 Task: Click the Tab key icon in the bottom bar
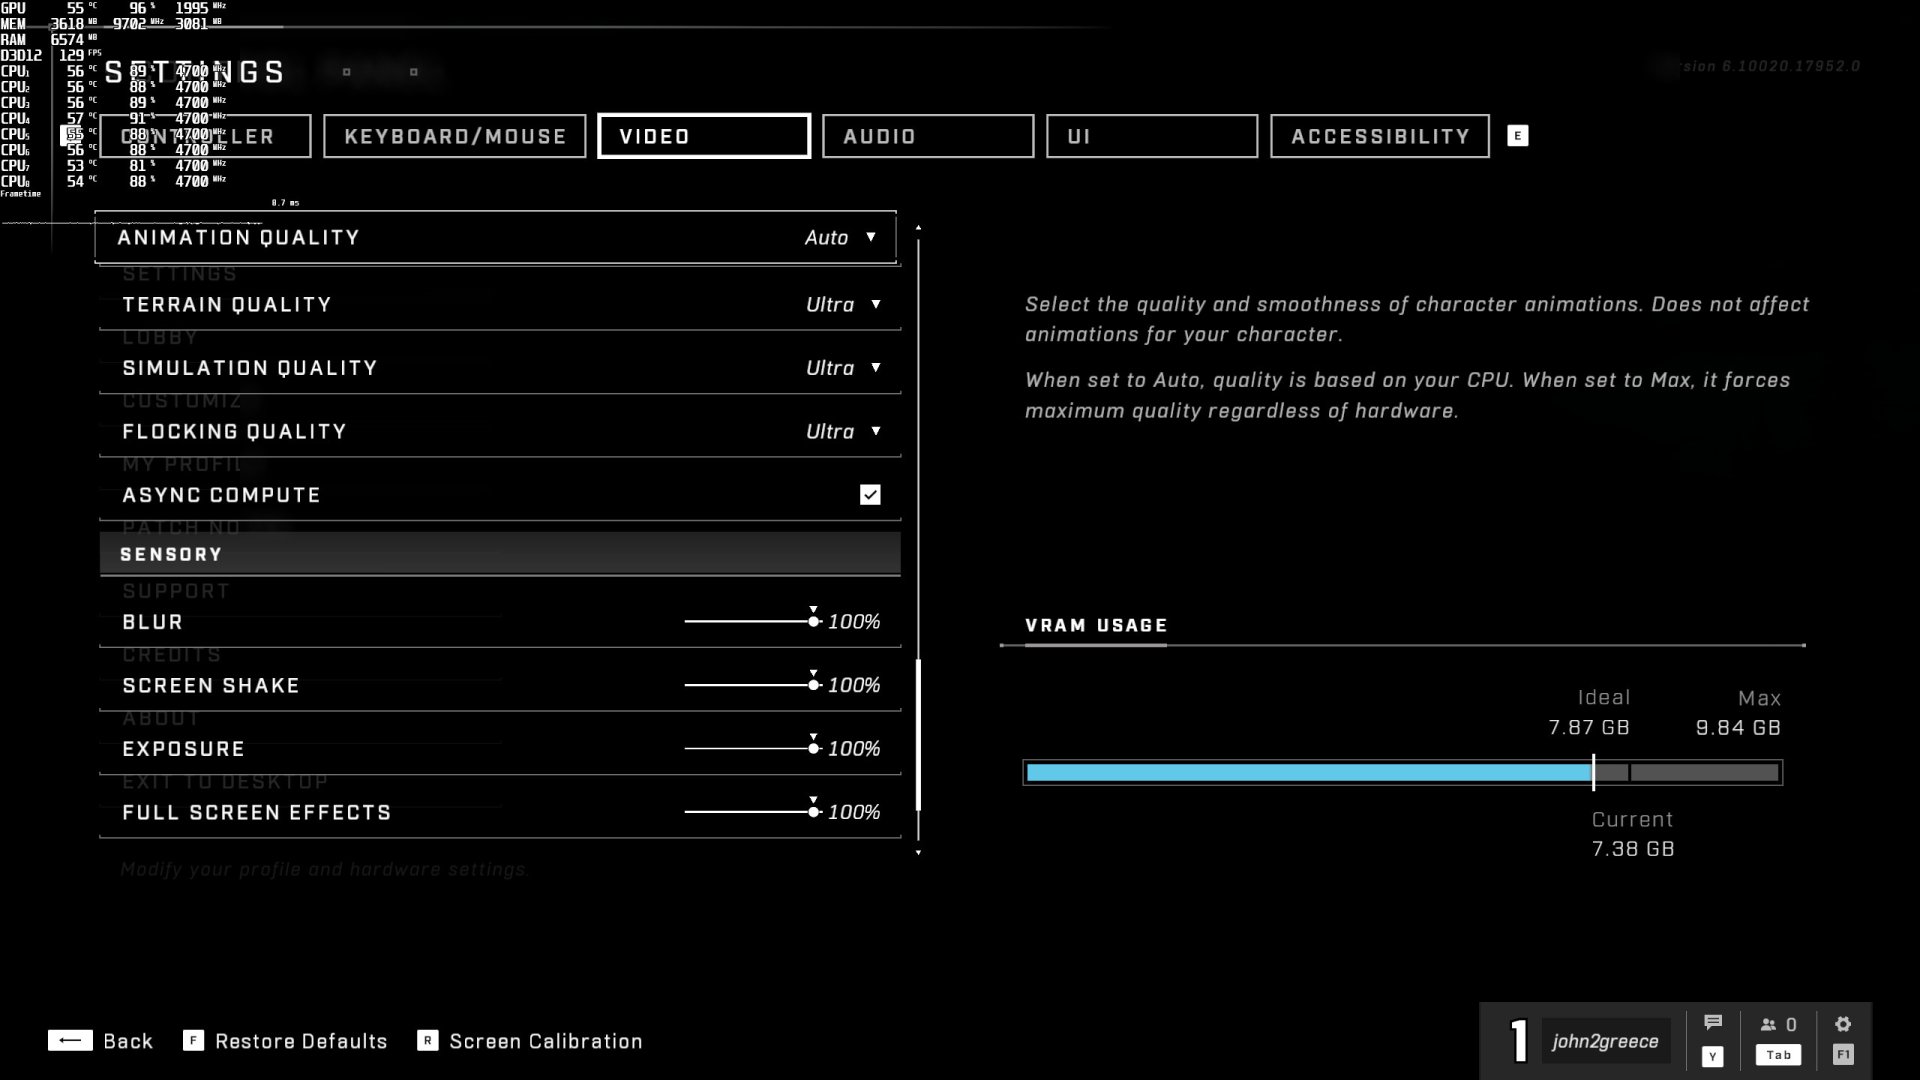[1777, 1054]
